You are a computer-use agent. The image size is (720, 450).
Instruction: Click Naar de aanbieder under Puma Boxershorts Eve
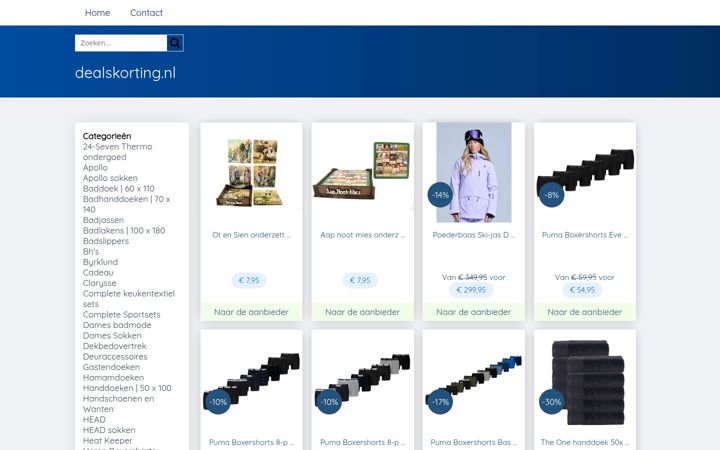(x=585, y=312)
